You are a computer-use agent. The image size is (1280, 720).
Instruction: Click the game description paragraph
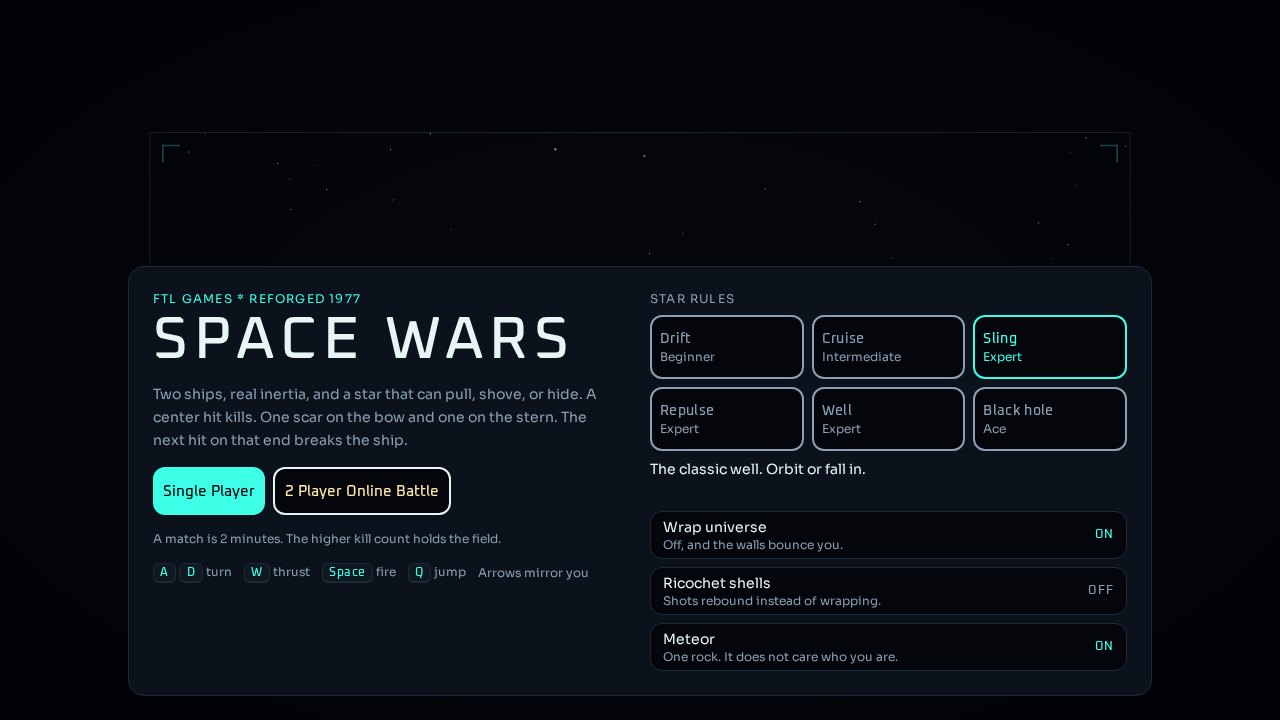pos(375,417)
